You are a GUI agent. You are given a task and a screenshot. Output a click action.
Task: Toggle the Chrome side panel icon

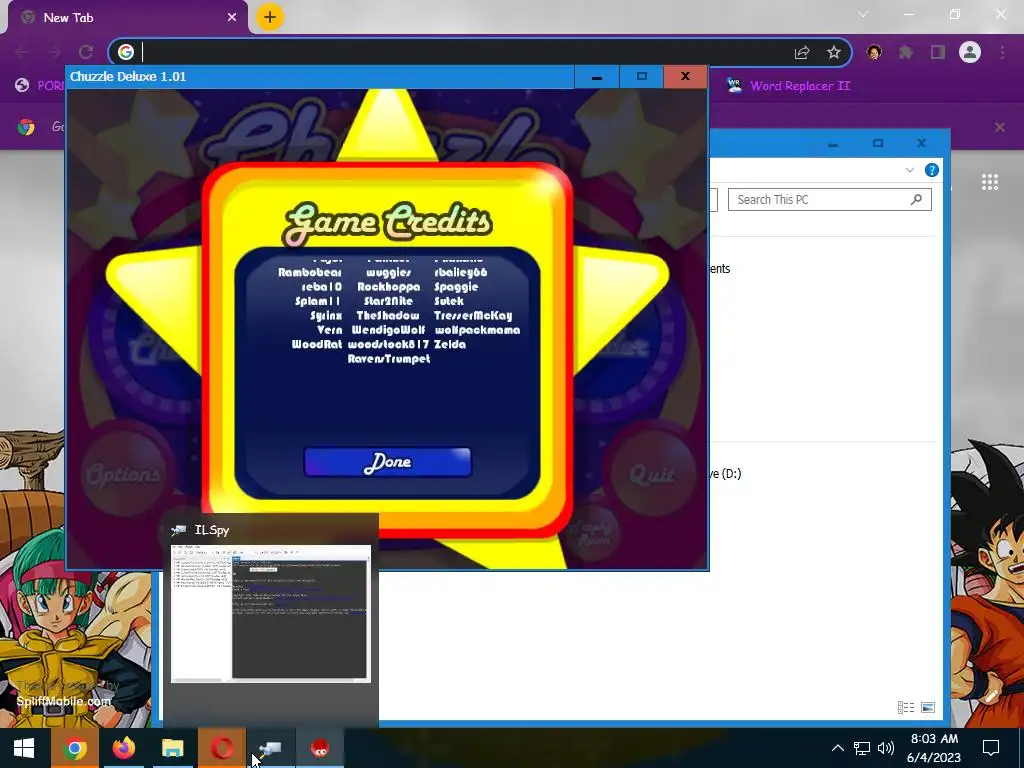pyautogui.click(x=938, y=52)
